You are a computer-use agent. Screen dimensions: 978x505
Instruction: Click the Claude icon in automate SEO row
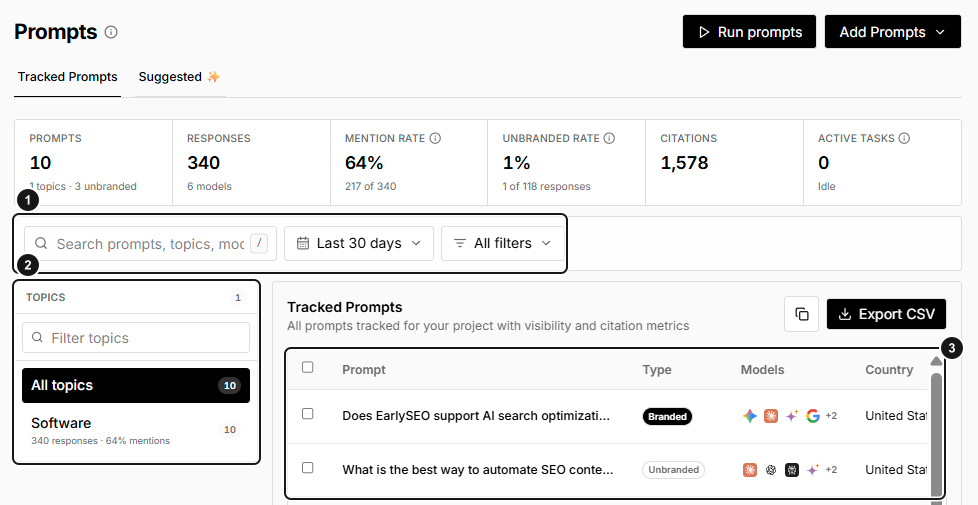750,470
